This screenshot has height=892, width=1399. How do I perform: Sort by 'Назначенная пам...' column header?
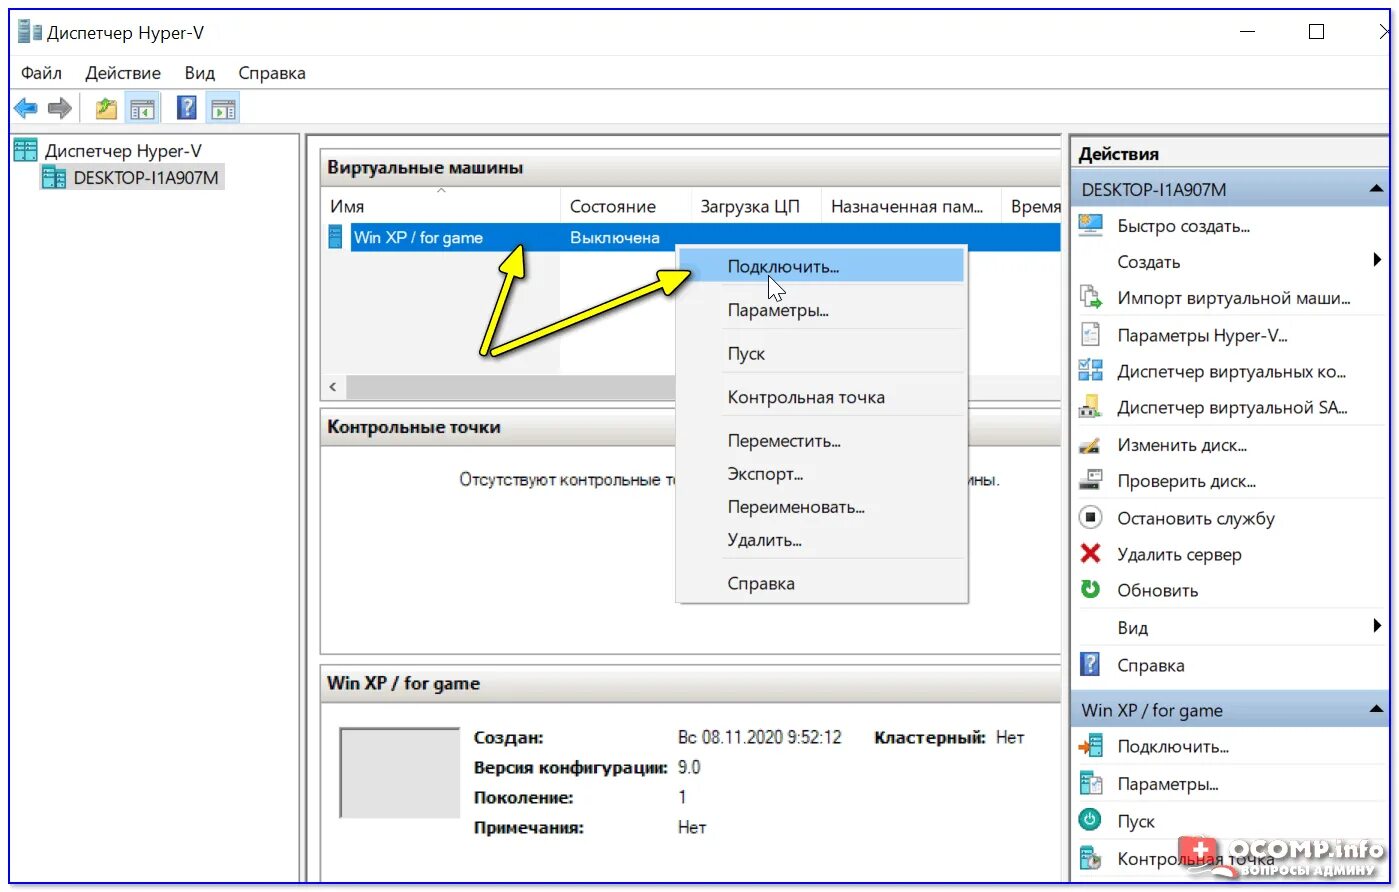tap(910, 206)
